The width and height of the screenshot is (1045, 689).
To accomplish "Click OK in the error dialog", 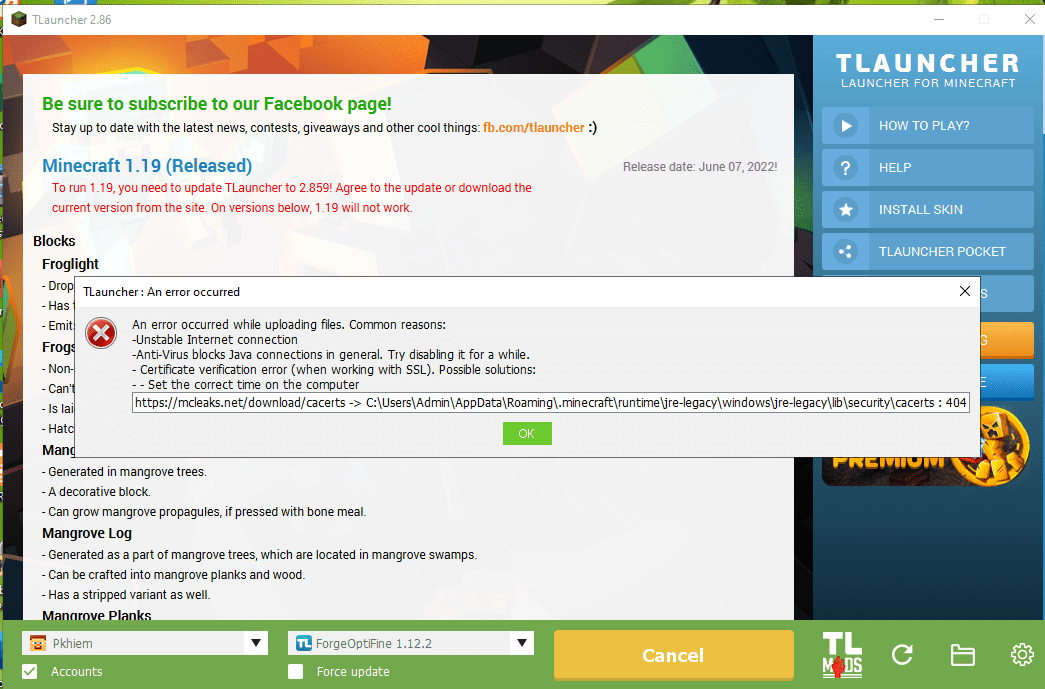I will [526, 434].
